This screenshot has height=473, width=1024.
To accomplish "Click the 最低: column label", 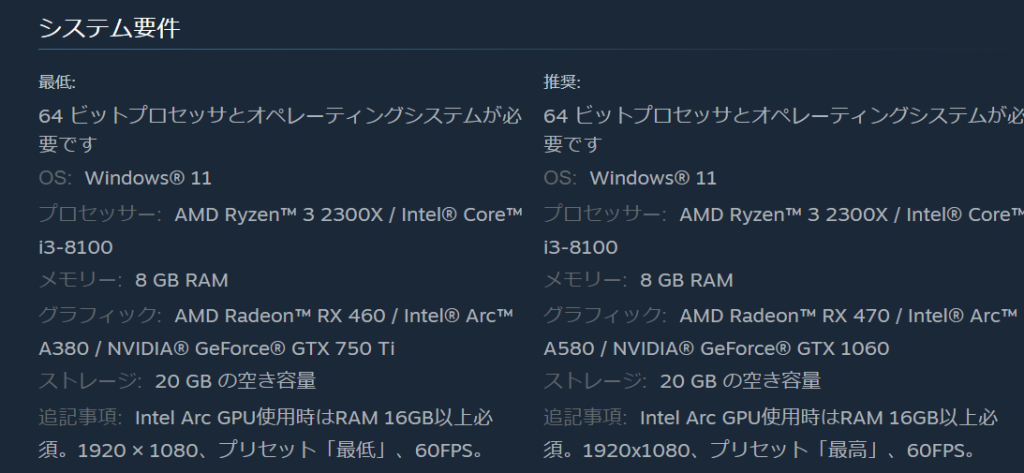I will coord(57,82).
